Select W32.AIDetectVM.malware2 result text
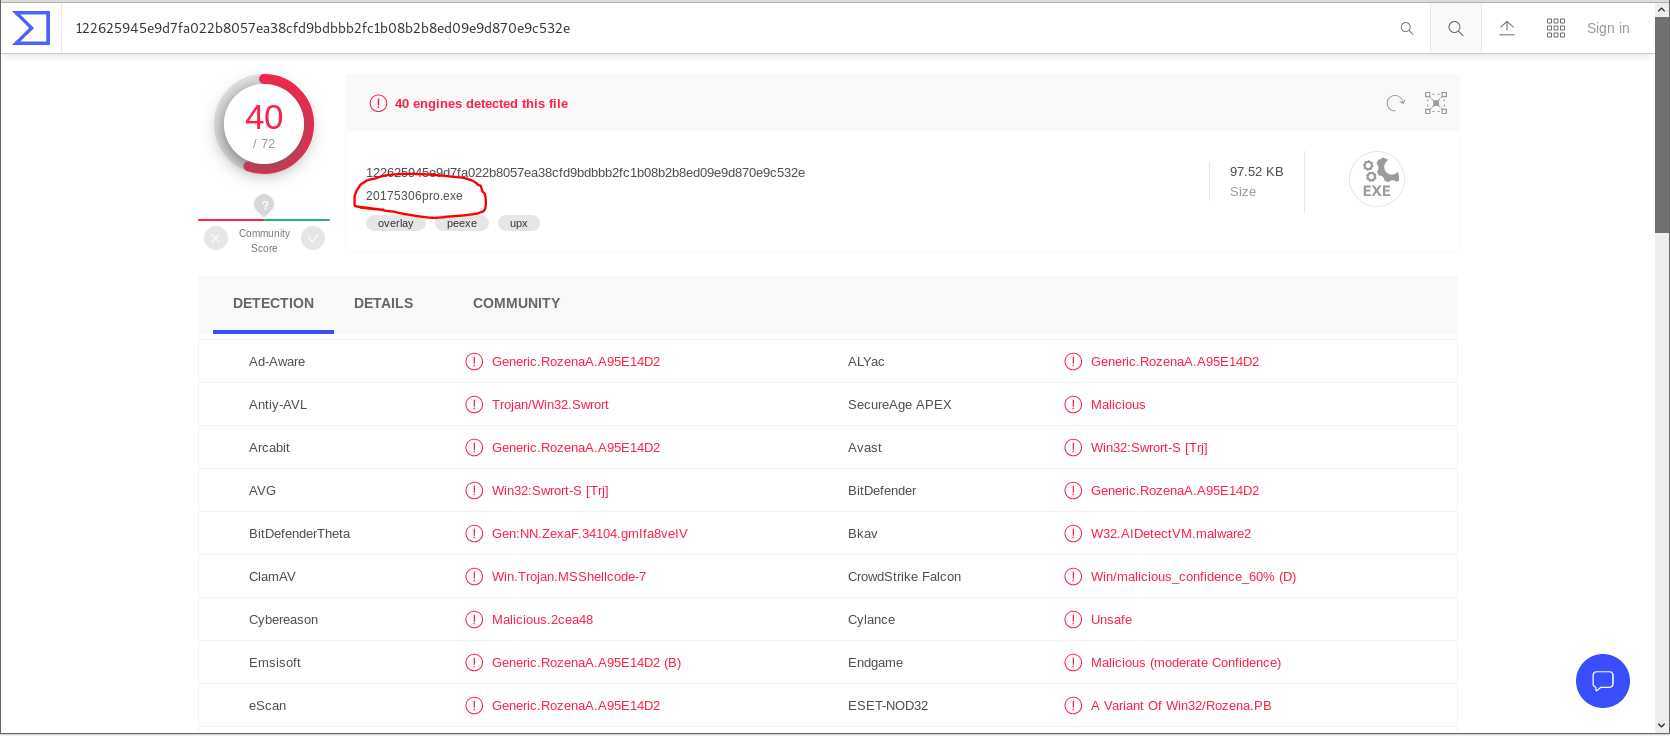Viewport: 1670px width, 736px height. click(x=1171, y=534)
